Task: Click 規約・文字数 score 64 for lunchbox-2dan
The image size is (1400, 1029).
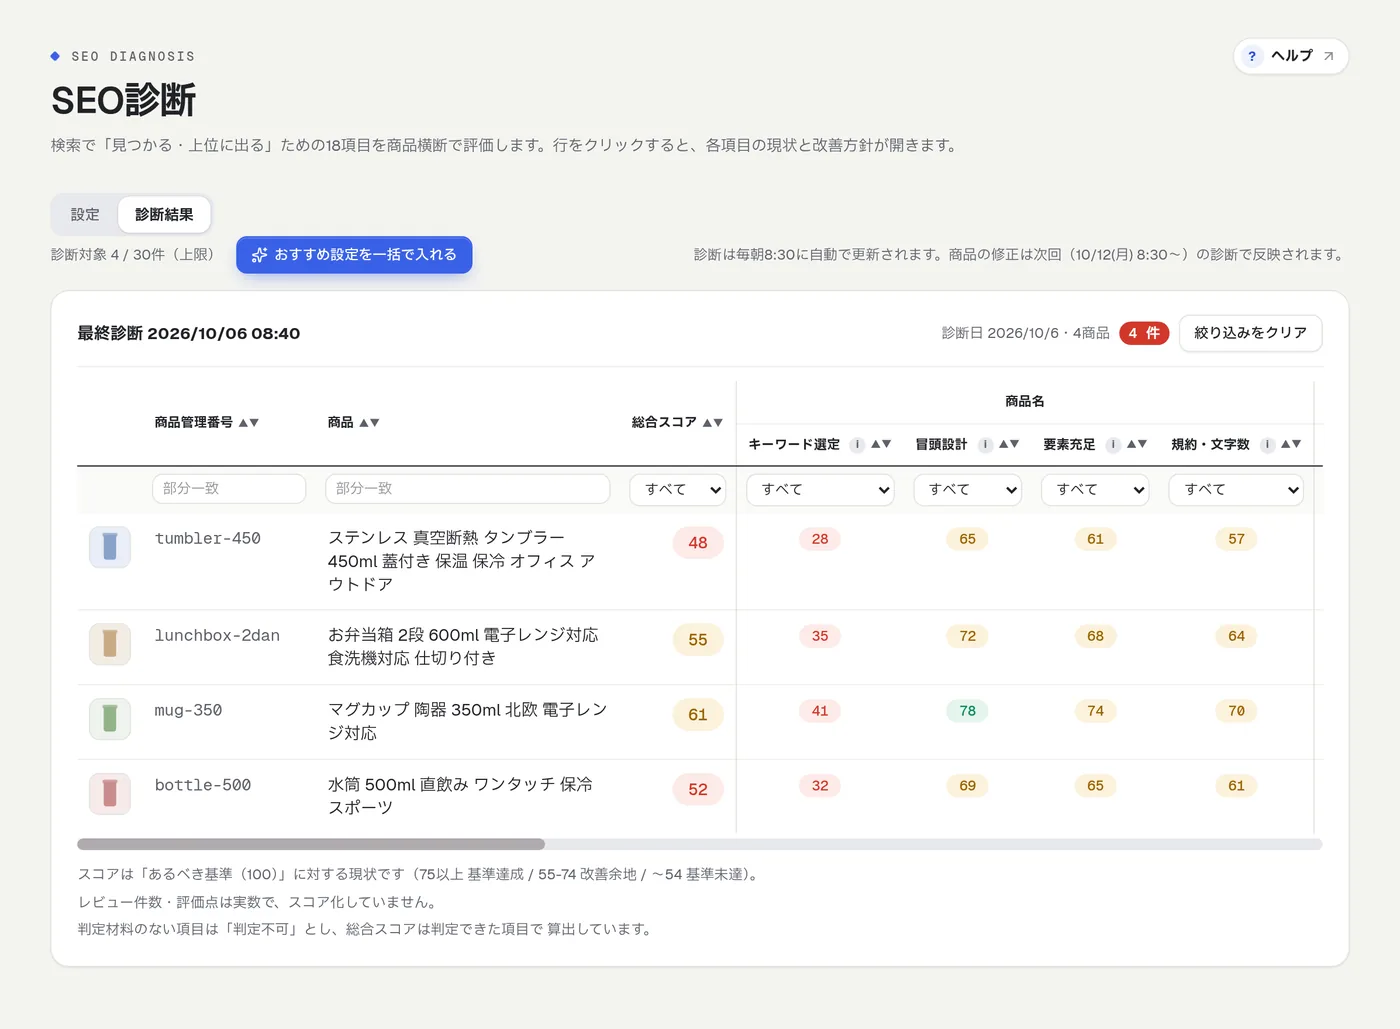Action: [1237, 636]
